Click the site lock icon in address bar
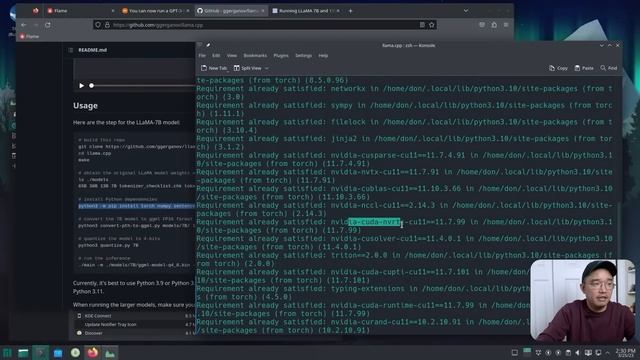The width and height of the screenshot is (640, 360). click(x=107, y=25)
